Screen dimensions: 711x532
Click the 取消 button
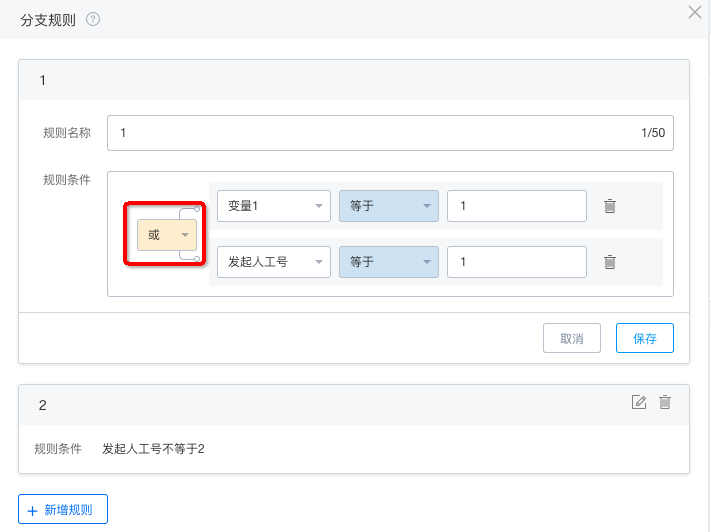coord(572,338)
